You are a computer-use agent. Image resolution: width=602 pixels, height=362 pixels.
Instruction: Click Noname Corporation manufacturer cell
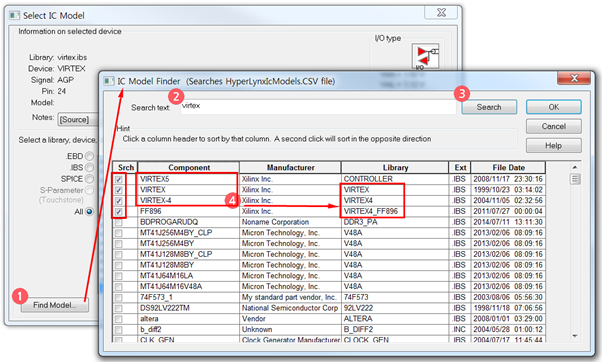pyautogui.click(x=290, y=222)
